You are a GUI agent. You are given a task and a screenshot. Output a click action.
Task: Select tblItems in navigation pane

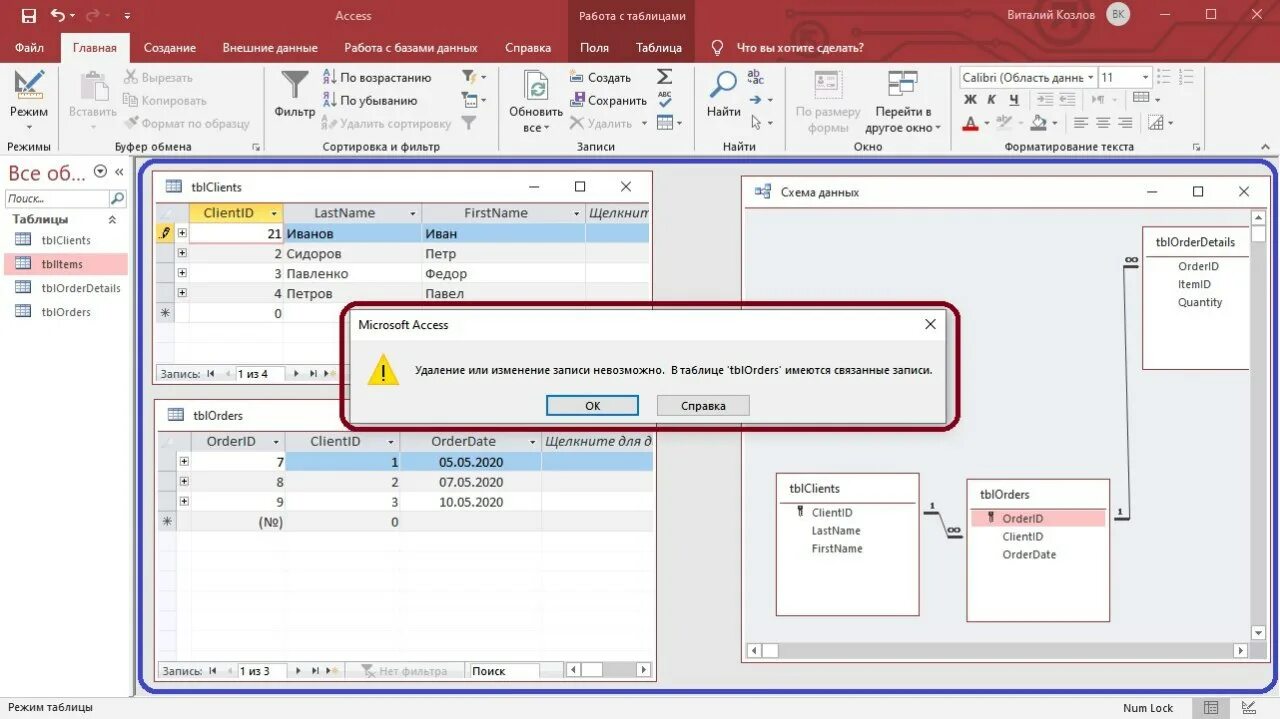(66, 264)
